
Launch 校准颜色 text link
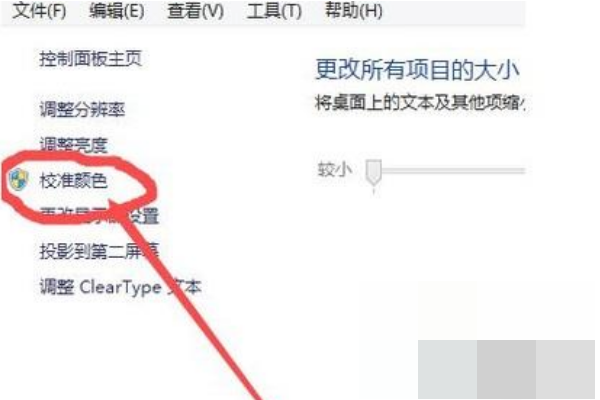click(x=74, y=180)
